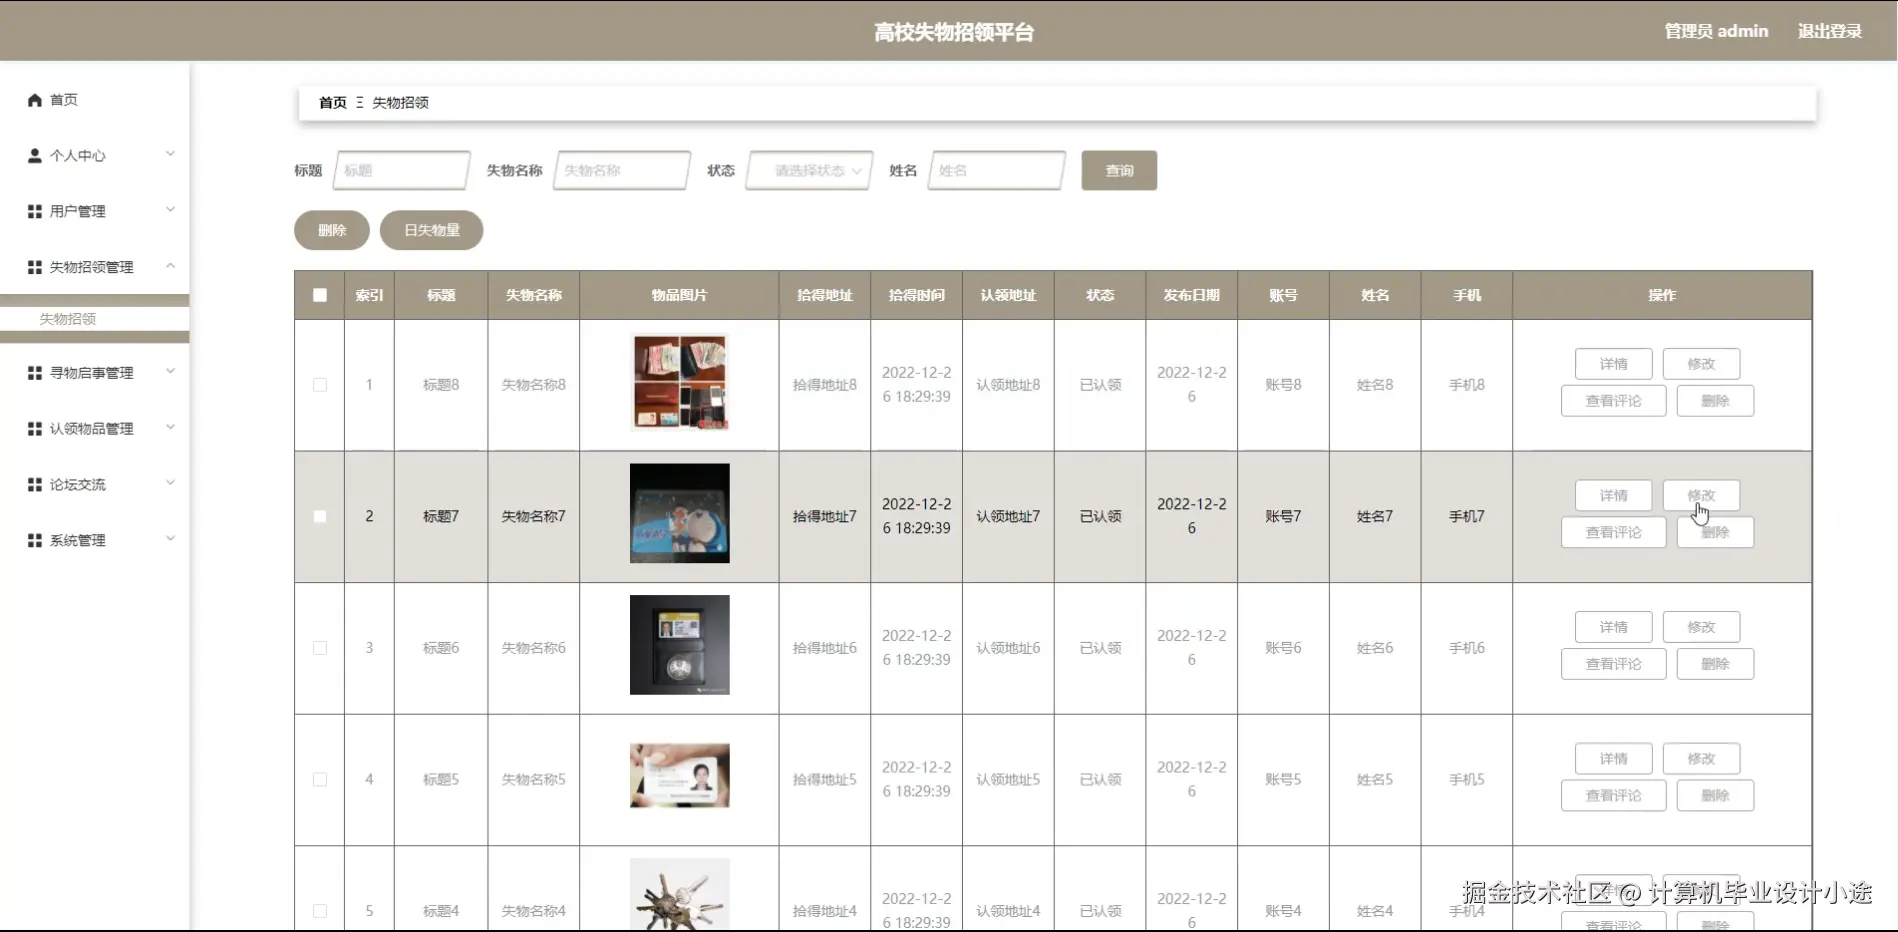
Task: Collapse the 失物招领管理 menu chevron
Action: pyautogui.click(x=170, y=266)
